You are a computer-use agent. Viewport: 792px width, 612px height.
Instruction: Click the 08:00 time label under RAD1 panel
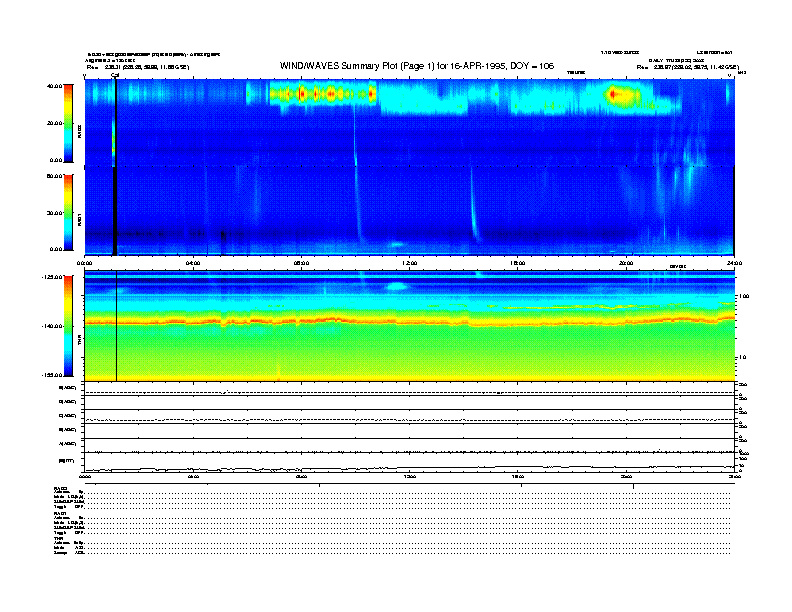tap(301, 263)
